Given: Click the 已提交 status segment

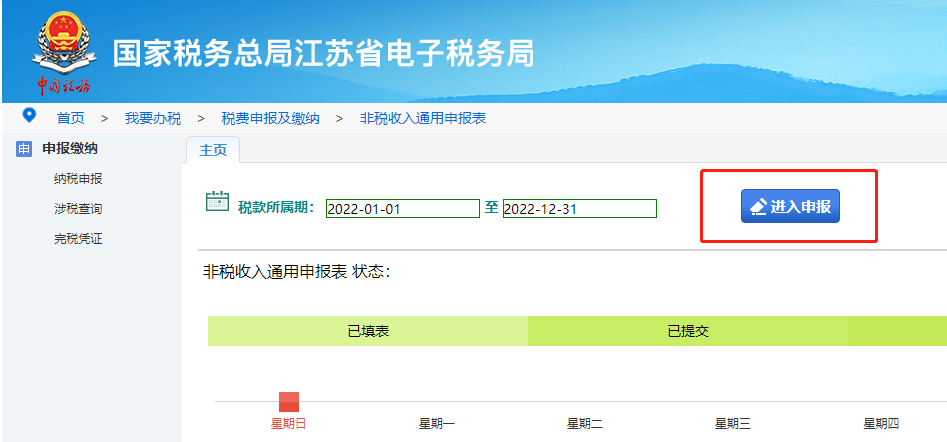Looking at the screenshot, I should point(688,331).
